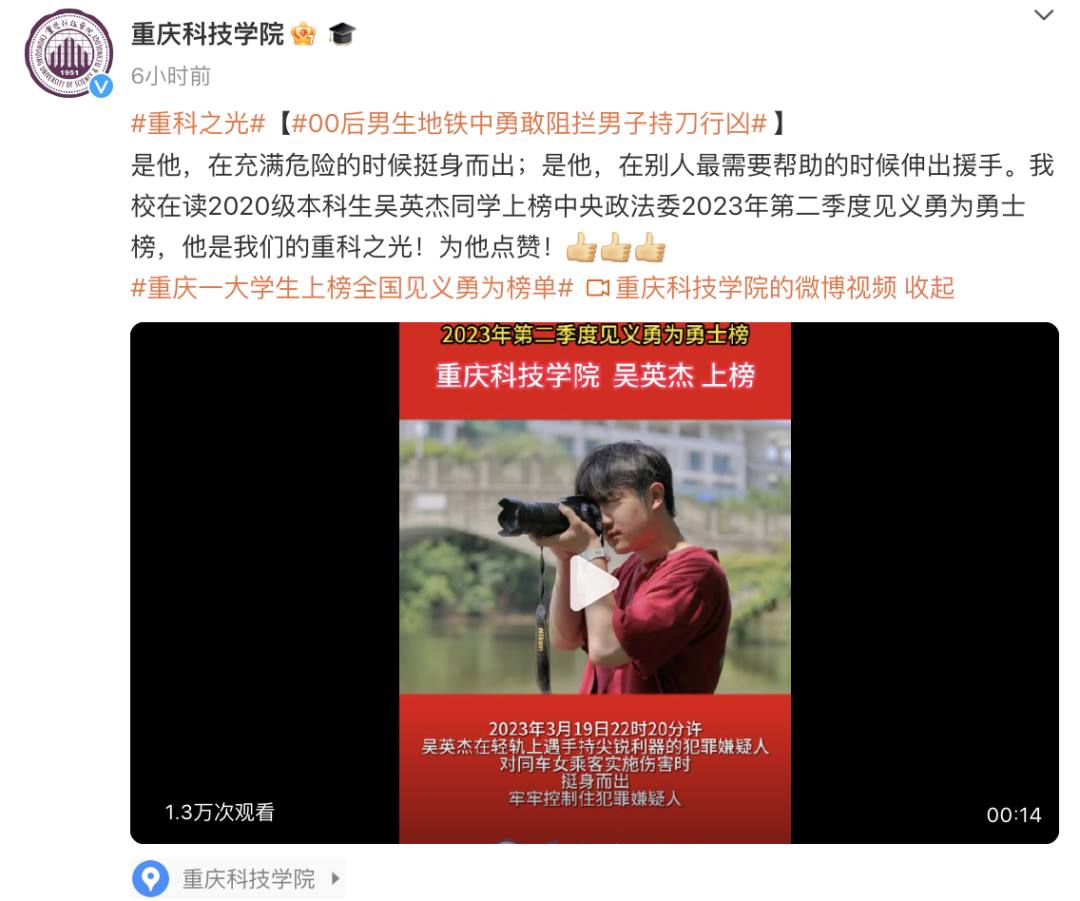
Task: Click the 00:14 video duration label
Action: [x=1013, y=815]
